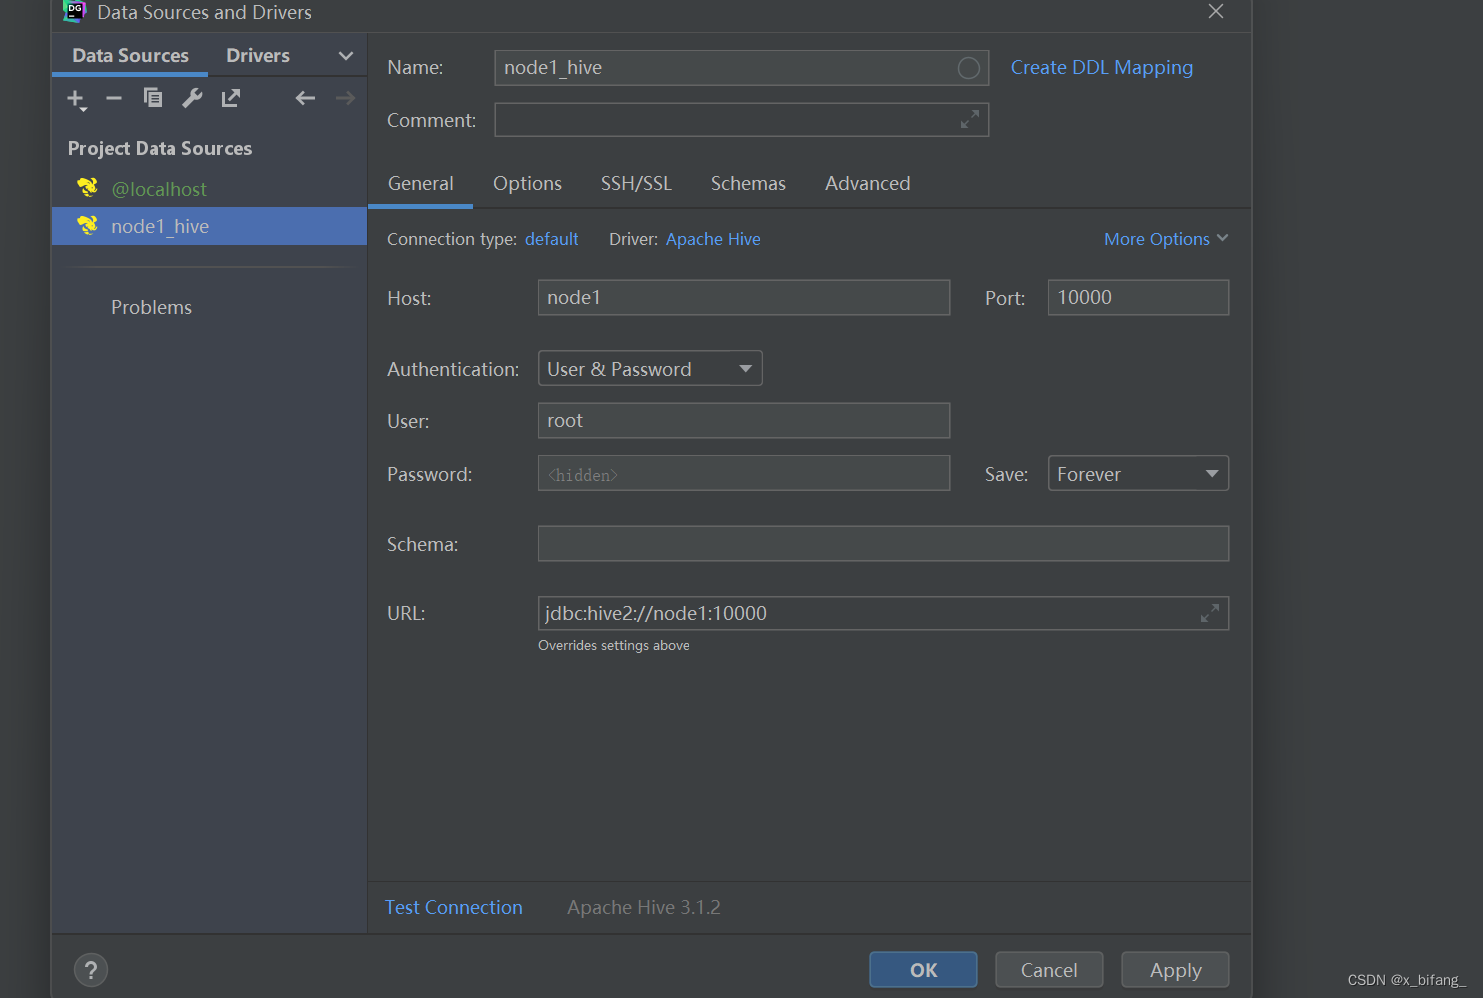The height and width of the screenshot is (998, 1483).
Task: Click into the User field
Action: click(744, 420)
